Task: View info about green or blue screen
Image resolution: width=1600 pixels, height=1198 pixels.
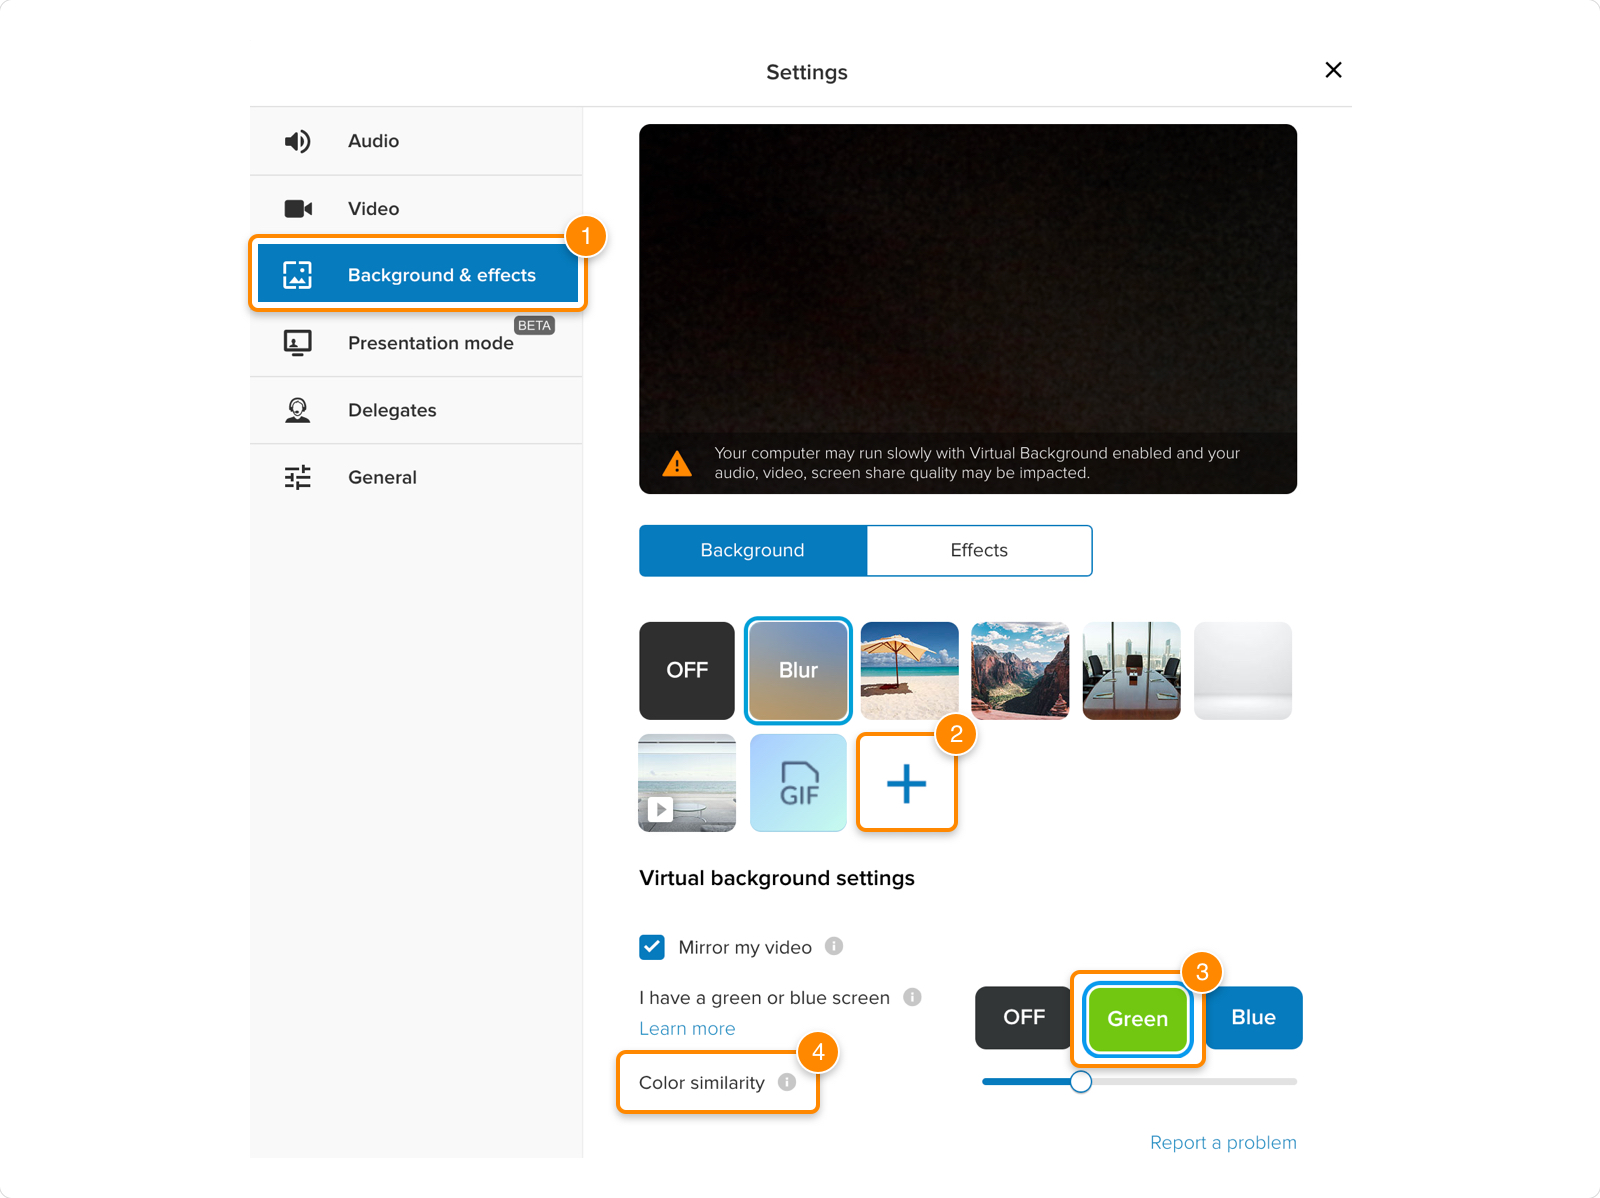Action: (x=913, y=997)
